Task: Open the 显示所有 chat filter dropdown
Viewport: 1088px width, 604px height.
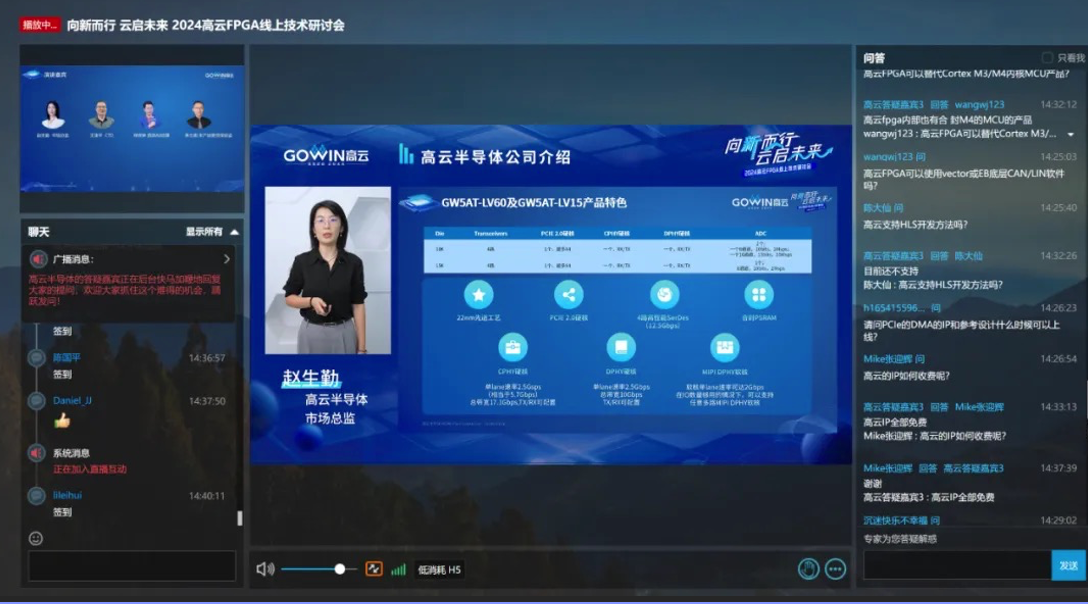Action: tap(212, 232)
